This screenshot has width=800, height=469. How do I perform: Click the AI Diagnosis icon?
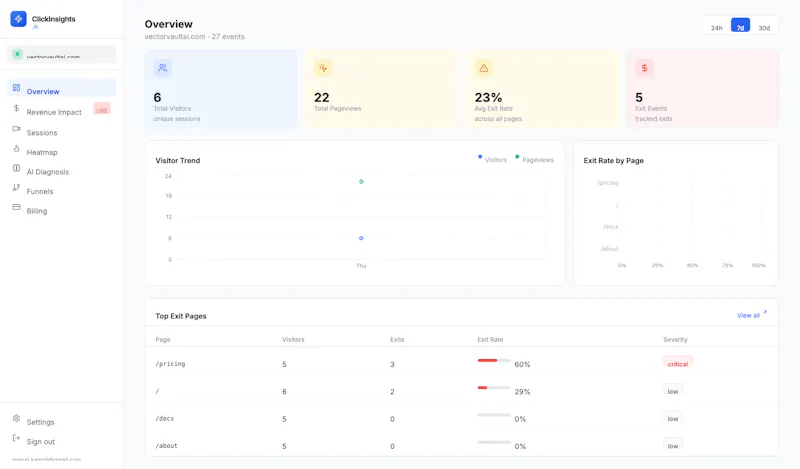point(16,168)
